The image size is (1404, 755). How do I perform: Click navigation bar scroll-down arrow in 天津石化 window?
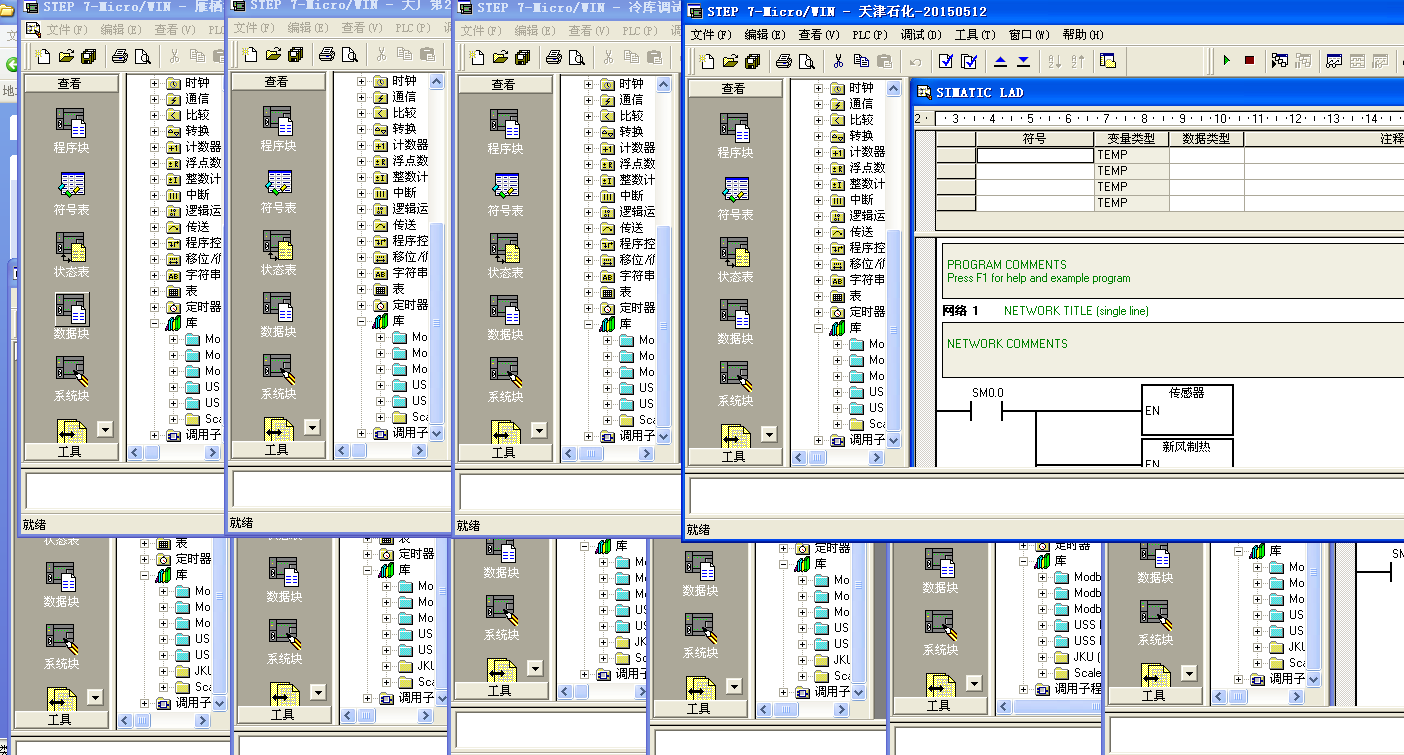point(769,434)
